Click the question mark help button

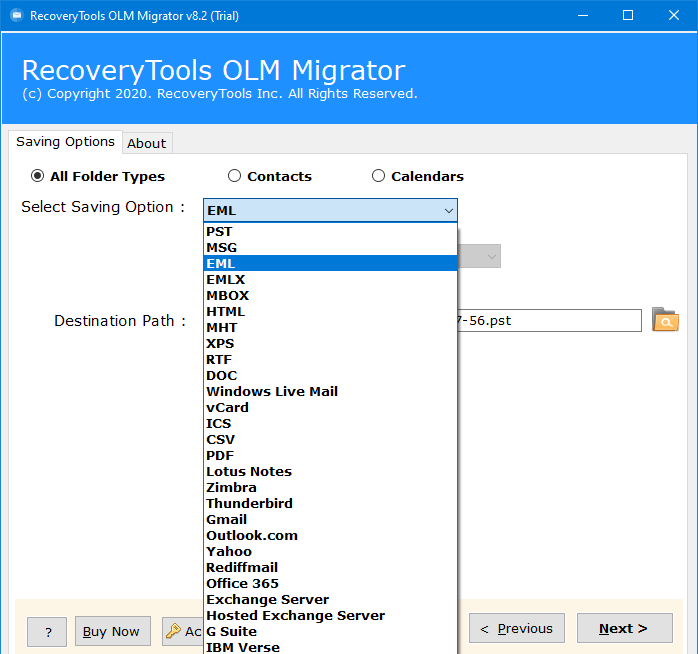(47, 631)
